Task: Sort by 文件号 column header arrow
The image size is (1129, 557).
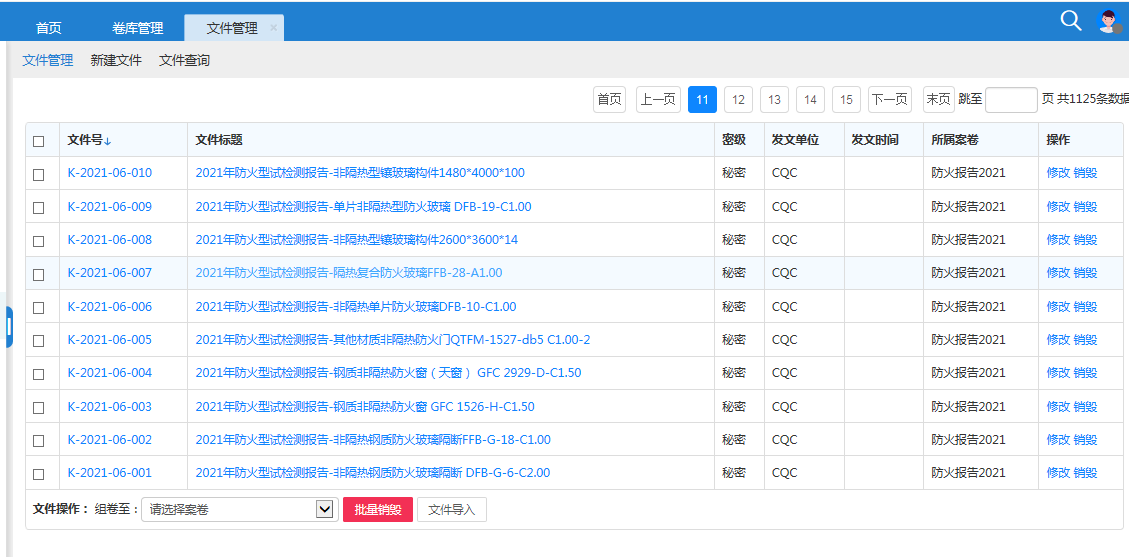Action: pos(108,141)
